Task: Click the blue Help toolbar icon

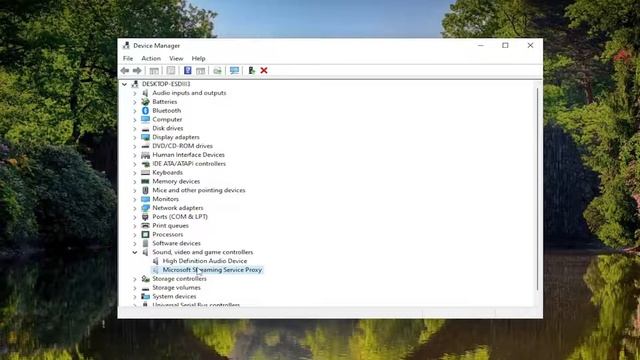Action: [187, 70]
